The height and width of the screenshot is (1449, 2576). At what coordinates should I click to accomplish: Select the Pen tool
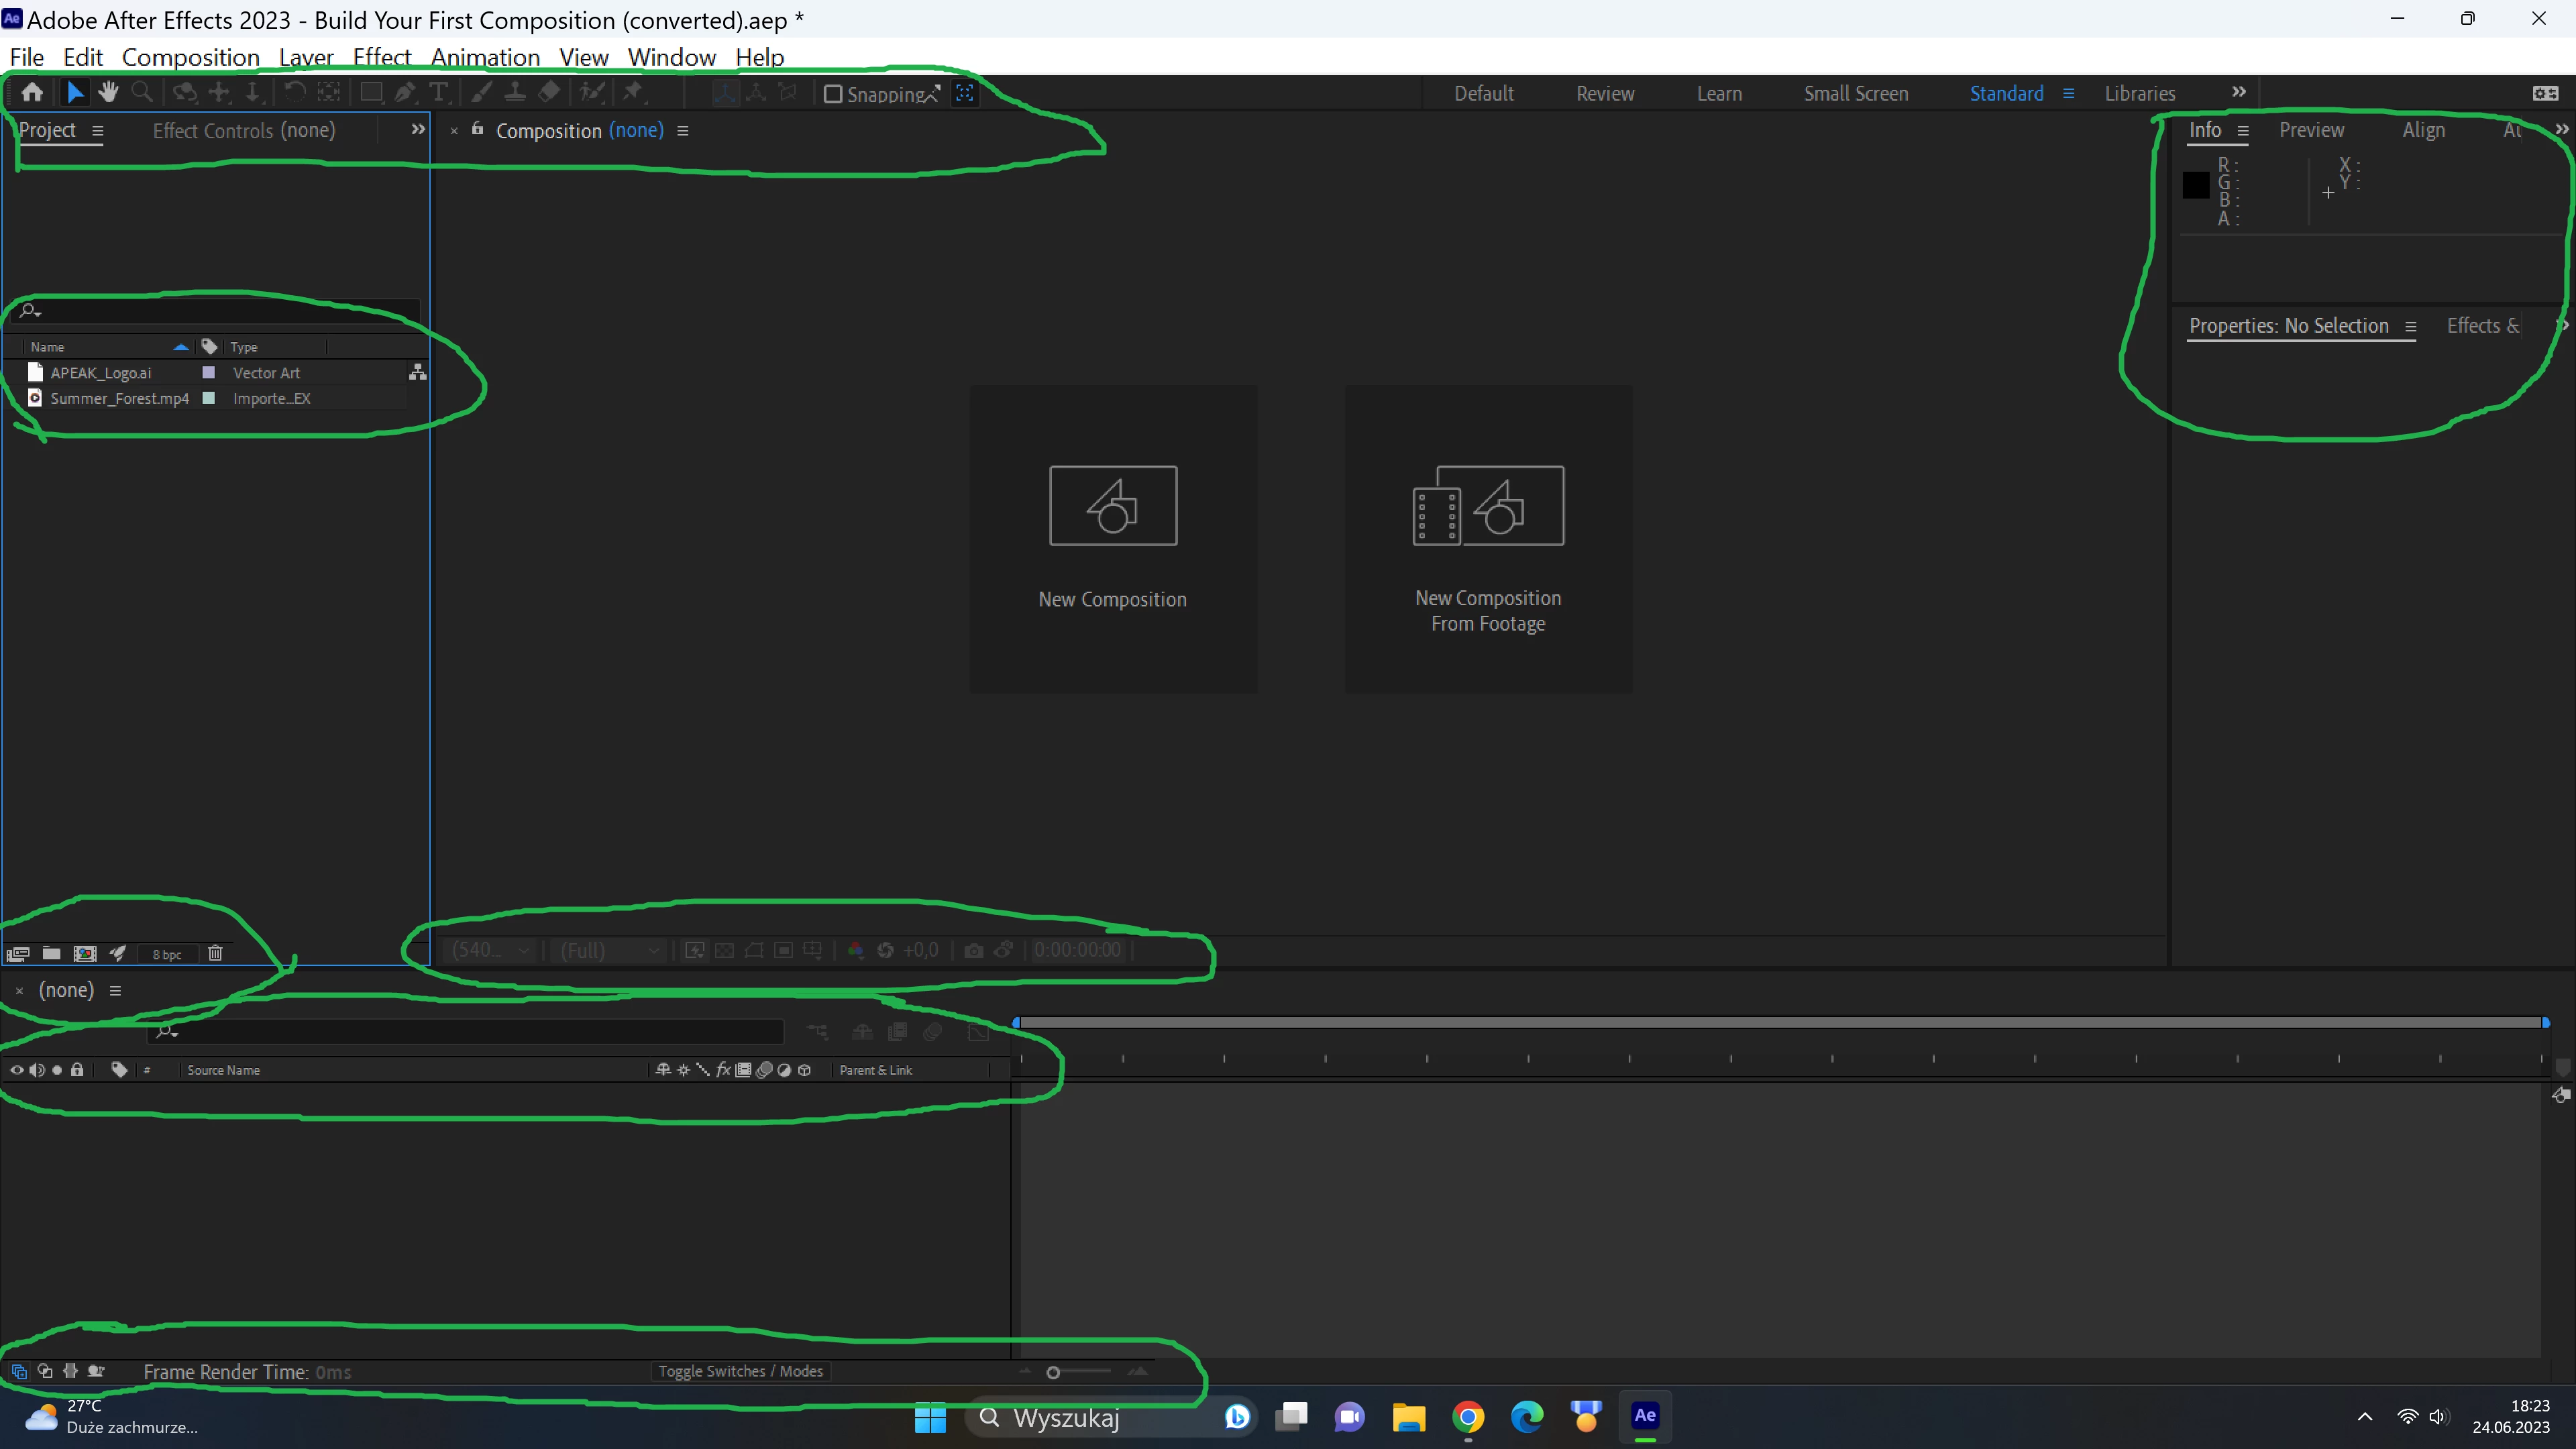tap(404, 92)
